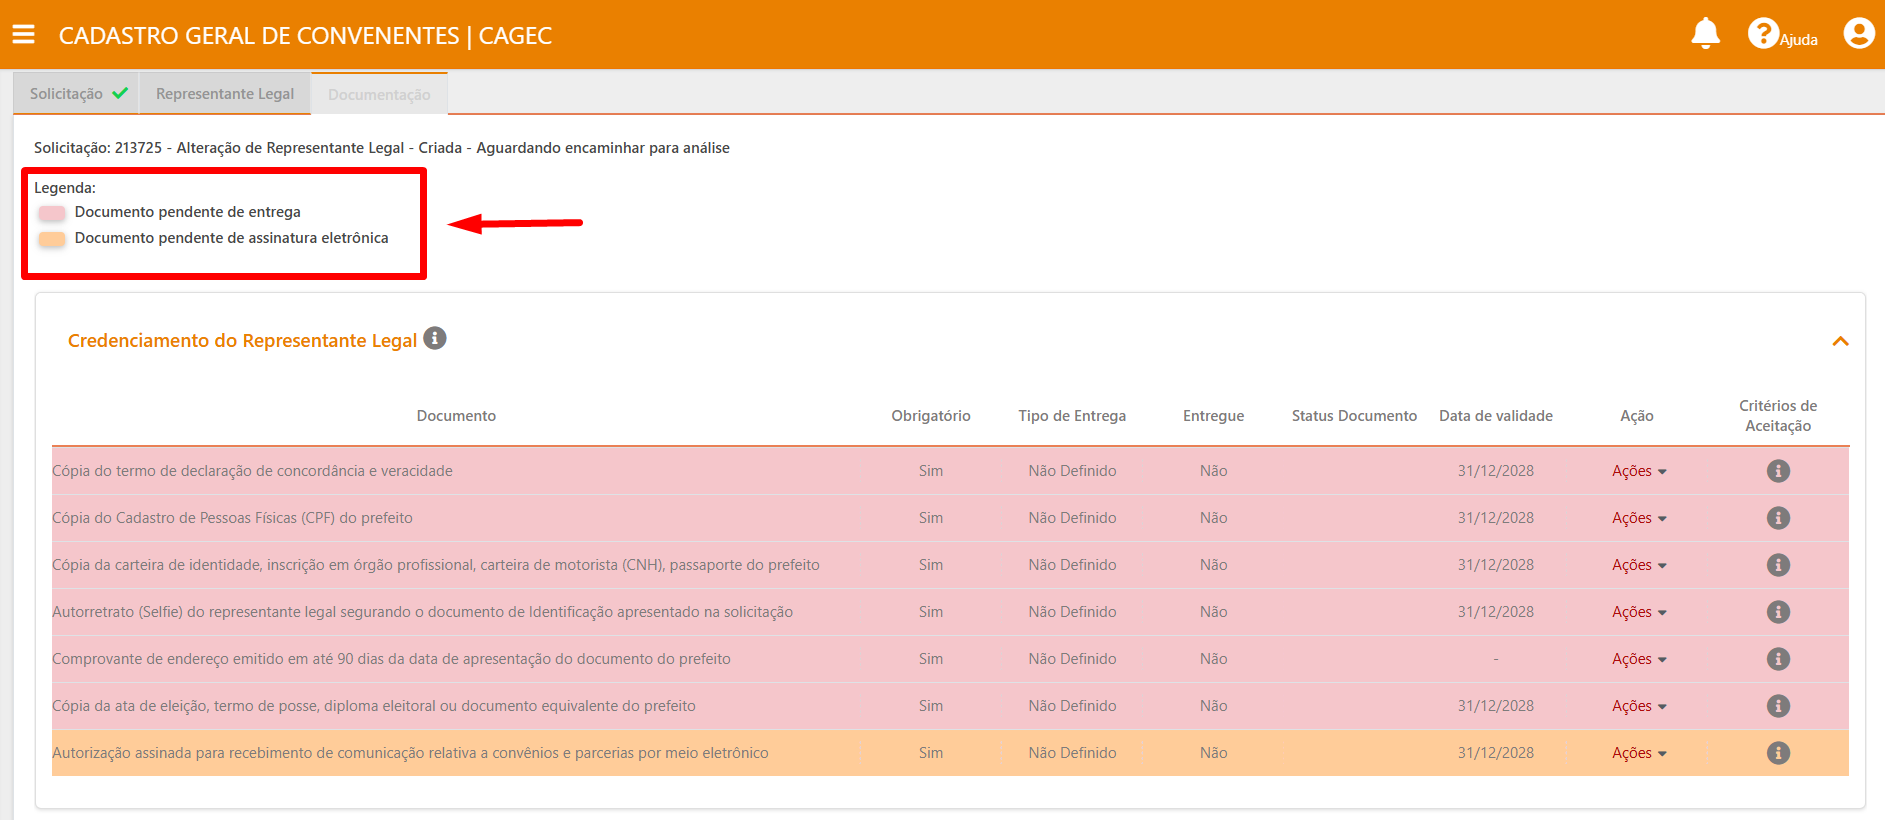This screenshot has height=820, width=1885.
Task: Select the Documentação tab
Action: pyautogui.click(x=379, y=95)
